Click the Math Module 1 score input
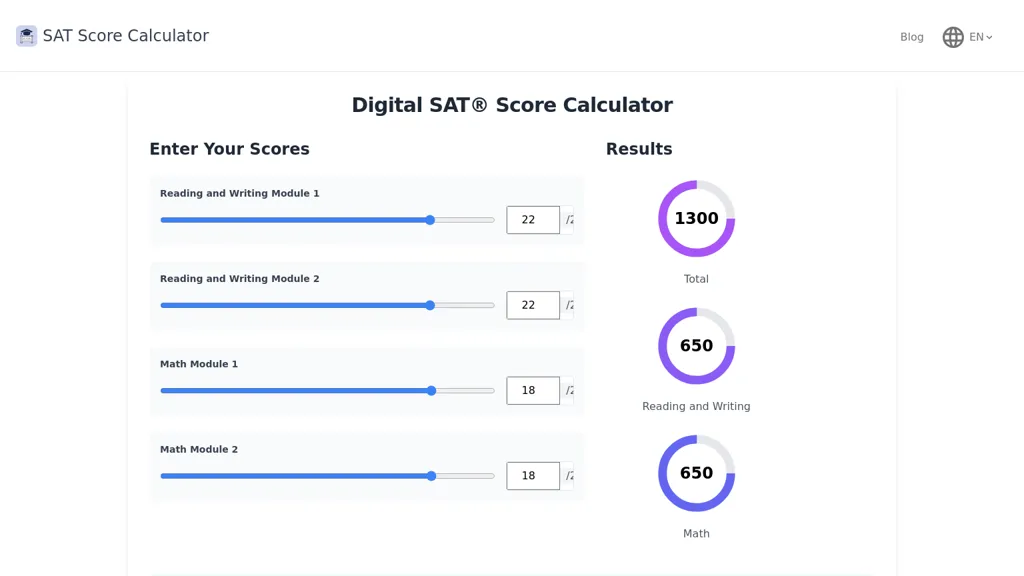The width and height of the screenshot is (1024, 576). (533, 391)
